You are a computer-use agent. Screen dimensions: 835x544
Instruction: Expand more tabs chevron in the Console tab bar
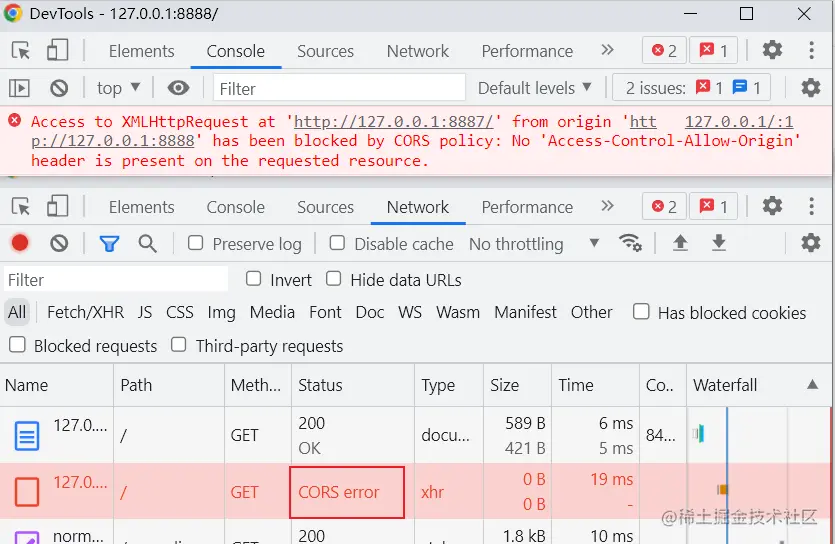pos(607,50)
